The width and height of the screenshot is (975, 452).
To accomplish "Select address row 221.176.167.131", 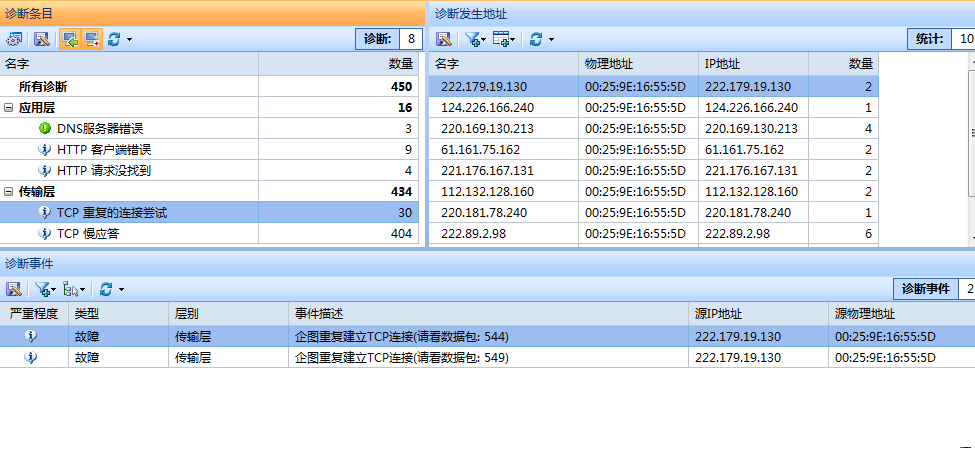I will [x=654, y=170].
